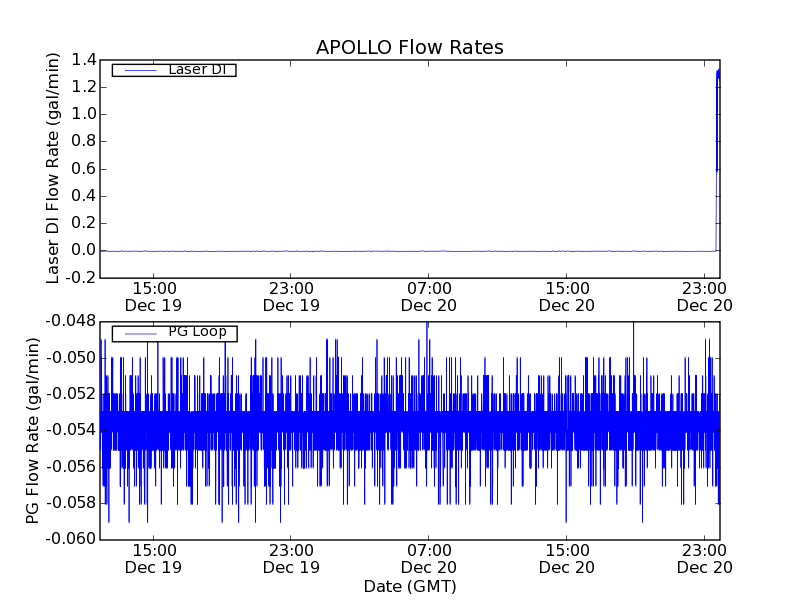Click 23:00 Dec 19 label under the lower plot
The height and width of the screenshot is (600, 800).
point(291,558)
